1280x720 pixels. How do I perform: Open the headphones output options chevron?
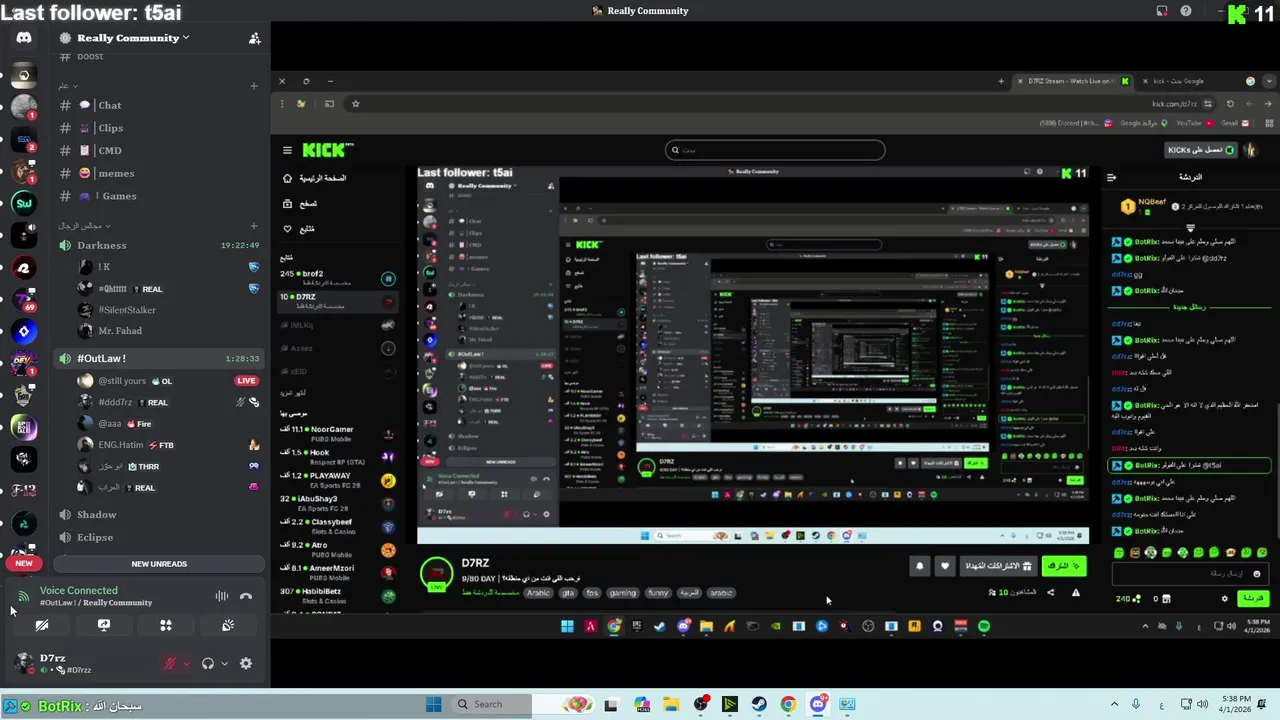(x=224, y=663)
